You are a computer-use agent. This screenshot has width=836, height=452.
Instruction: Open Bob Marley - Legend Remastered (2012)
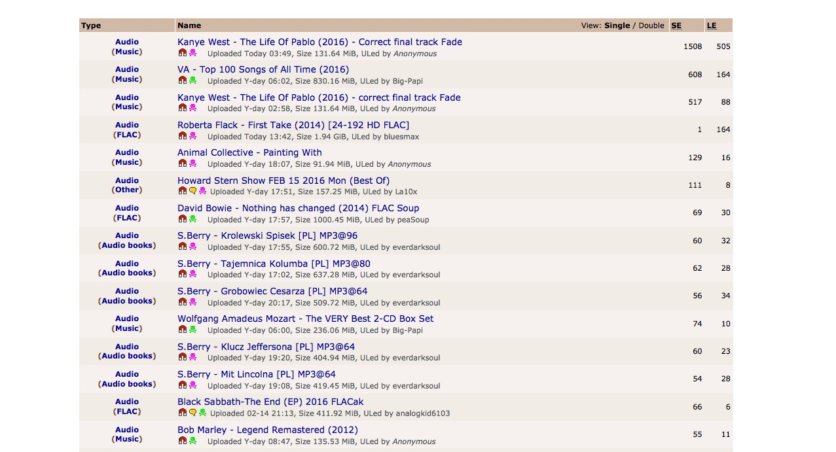point(268,430)
